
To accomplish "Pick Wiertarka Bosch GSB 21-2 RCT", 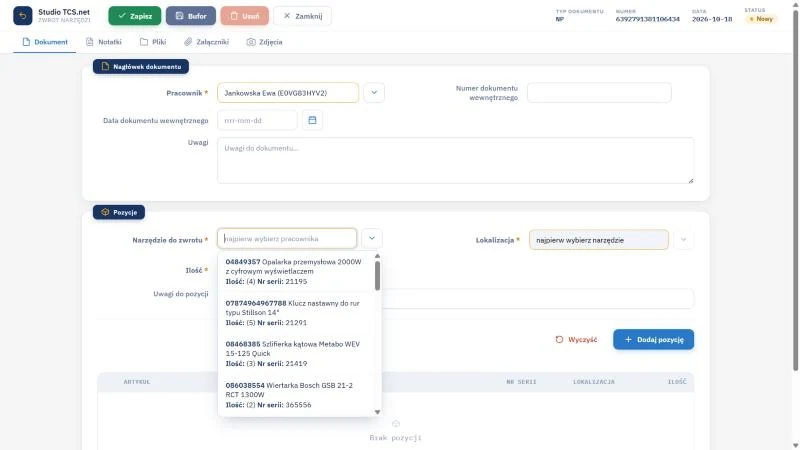I will 295,395.
